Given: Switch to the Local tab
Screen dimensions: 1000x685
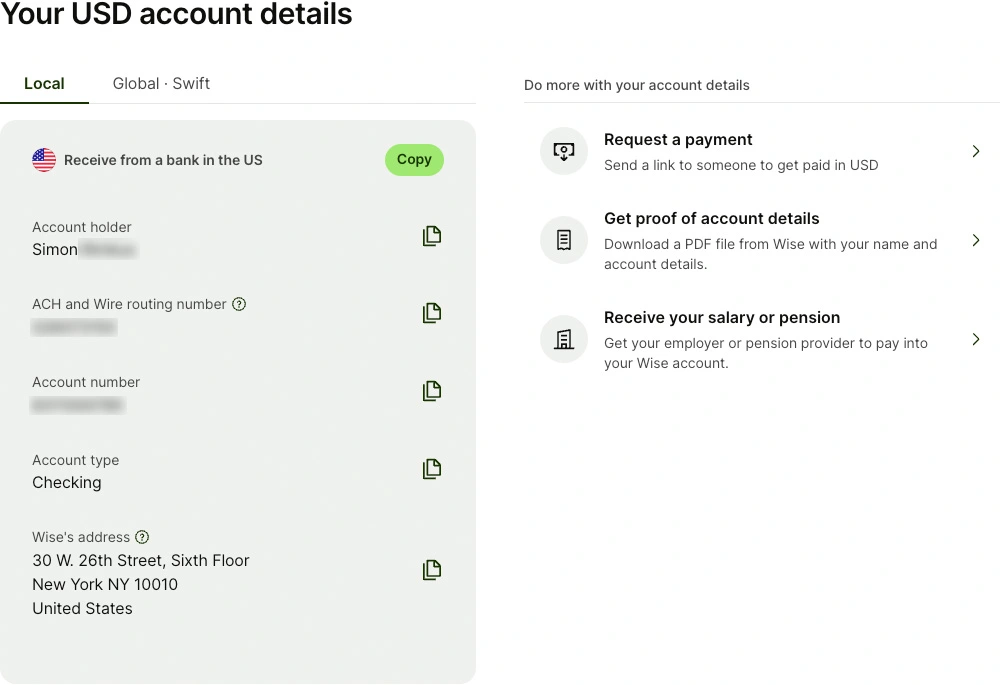Looking at the screenshot, I should click(44, 84).
